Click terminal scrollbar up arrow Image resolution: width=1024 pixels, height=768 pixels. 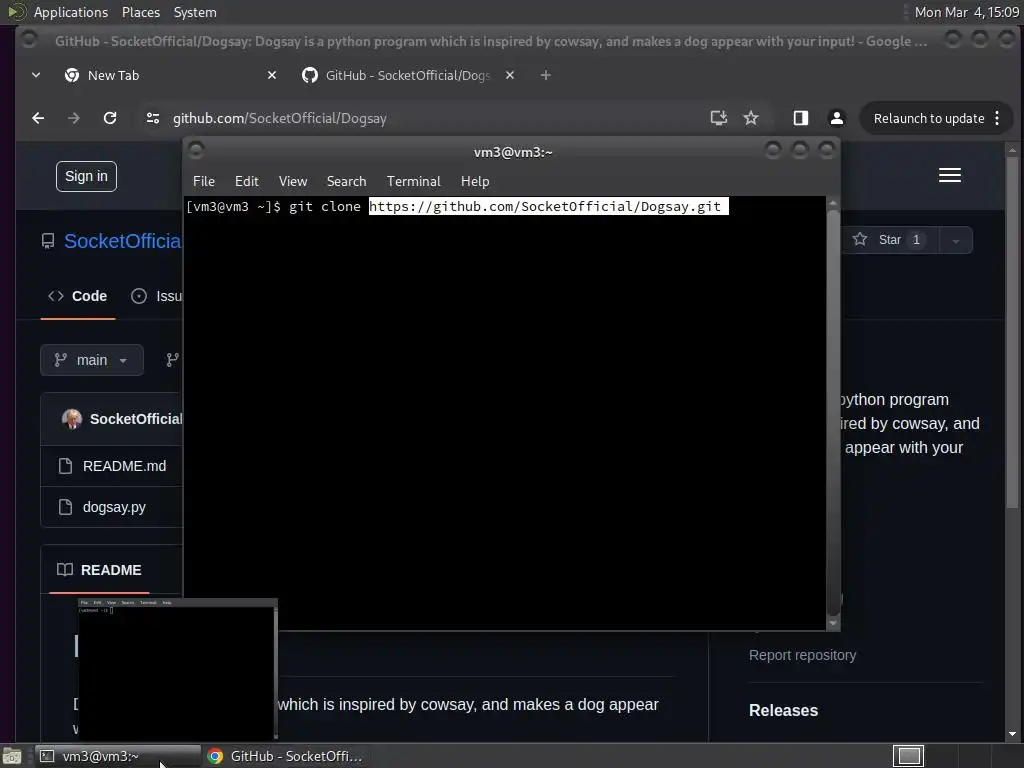pyautogui.click(x=833, y=203)
